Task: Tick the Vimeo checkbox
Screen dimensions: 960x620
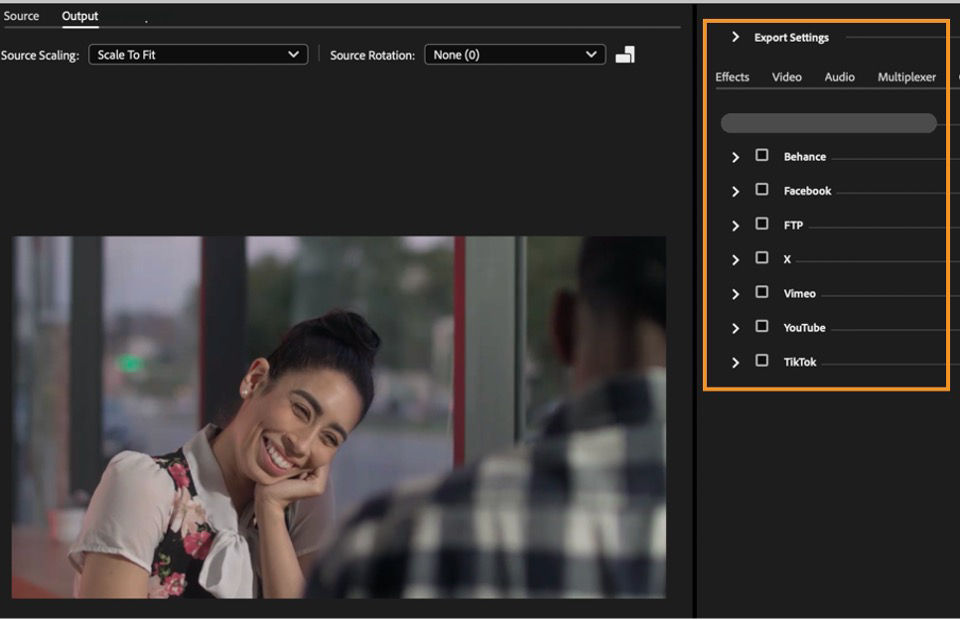Action: coord(762,291)
